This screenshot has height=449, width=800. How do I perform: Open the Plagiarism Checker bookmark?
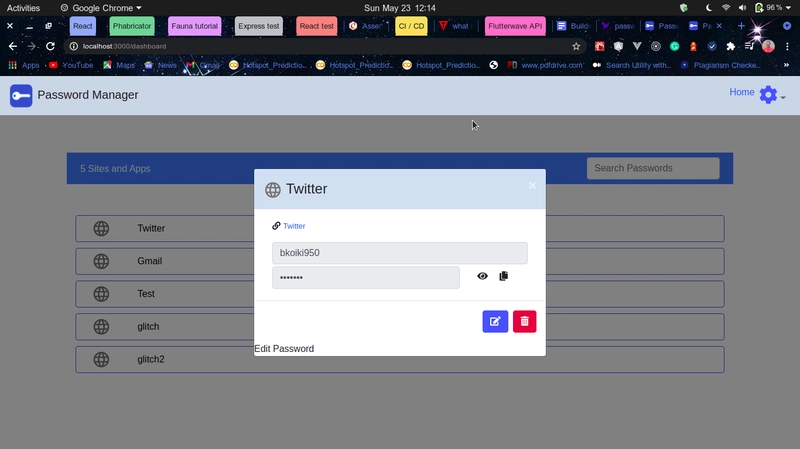(720, 65)
